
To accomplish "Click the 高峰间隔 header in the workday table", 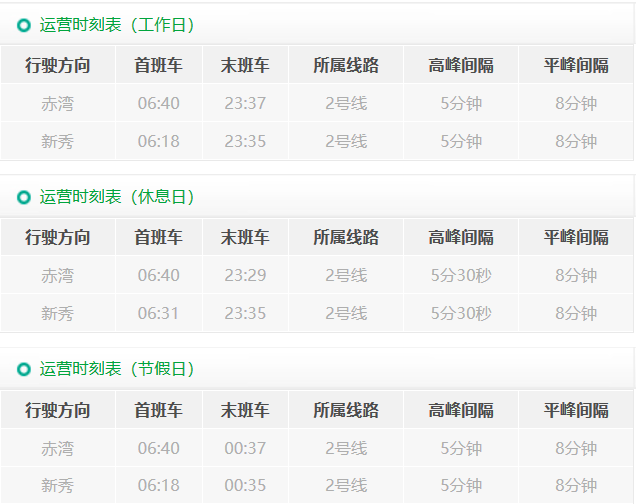I will (461, 66).
